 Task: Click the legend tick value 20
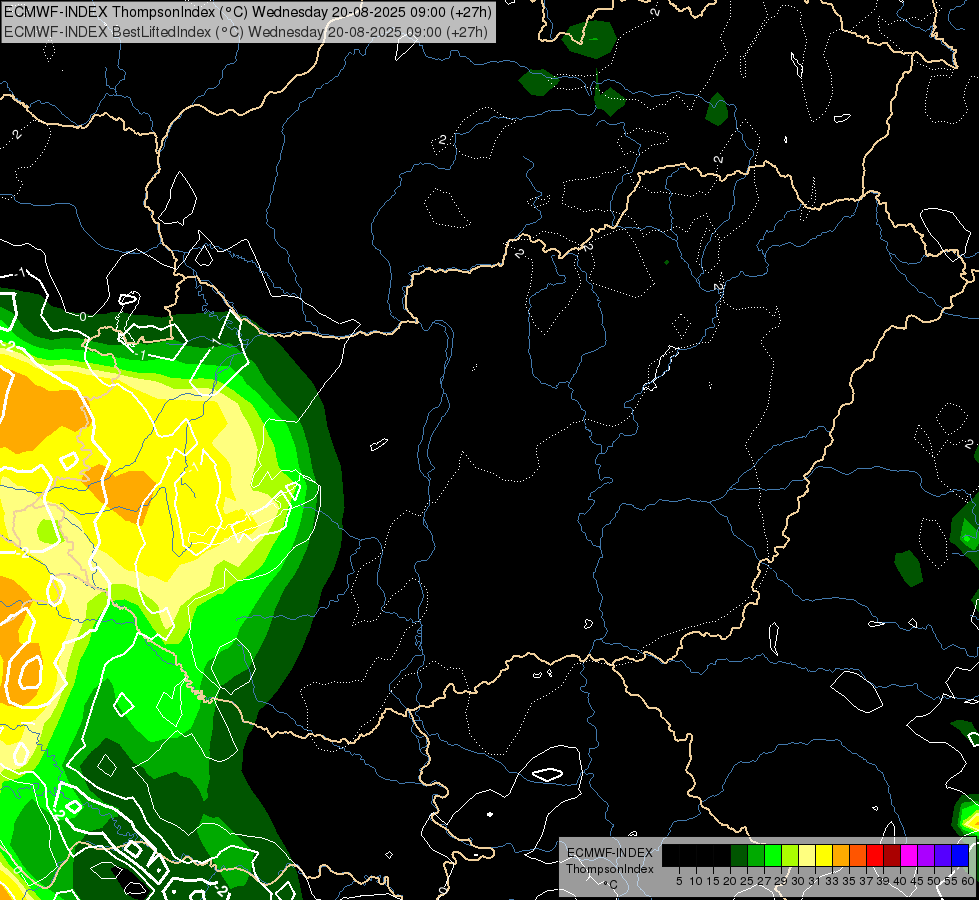pos(730,881)
